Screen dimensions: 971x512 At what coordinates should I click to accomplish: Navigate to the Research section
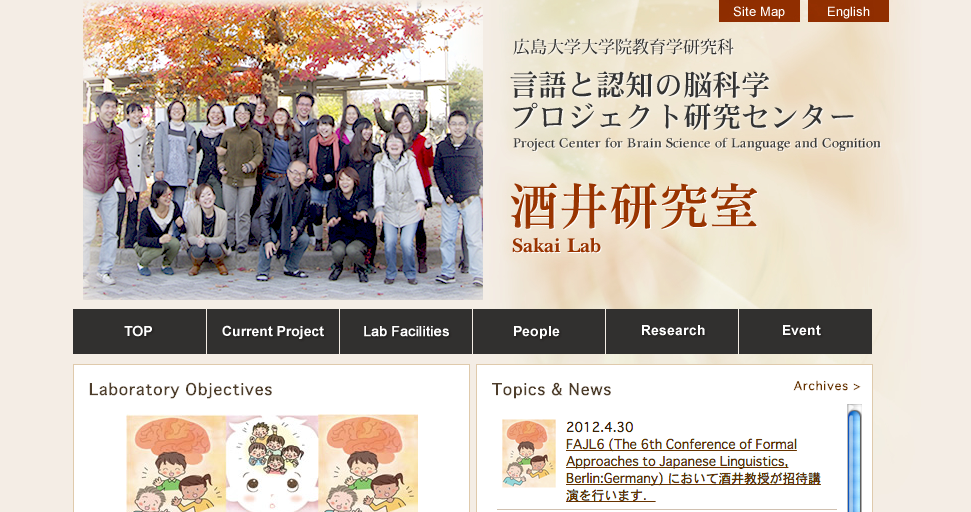click(x=672, y=331)
